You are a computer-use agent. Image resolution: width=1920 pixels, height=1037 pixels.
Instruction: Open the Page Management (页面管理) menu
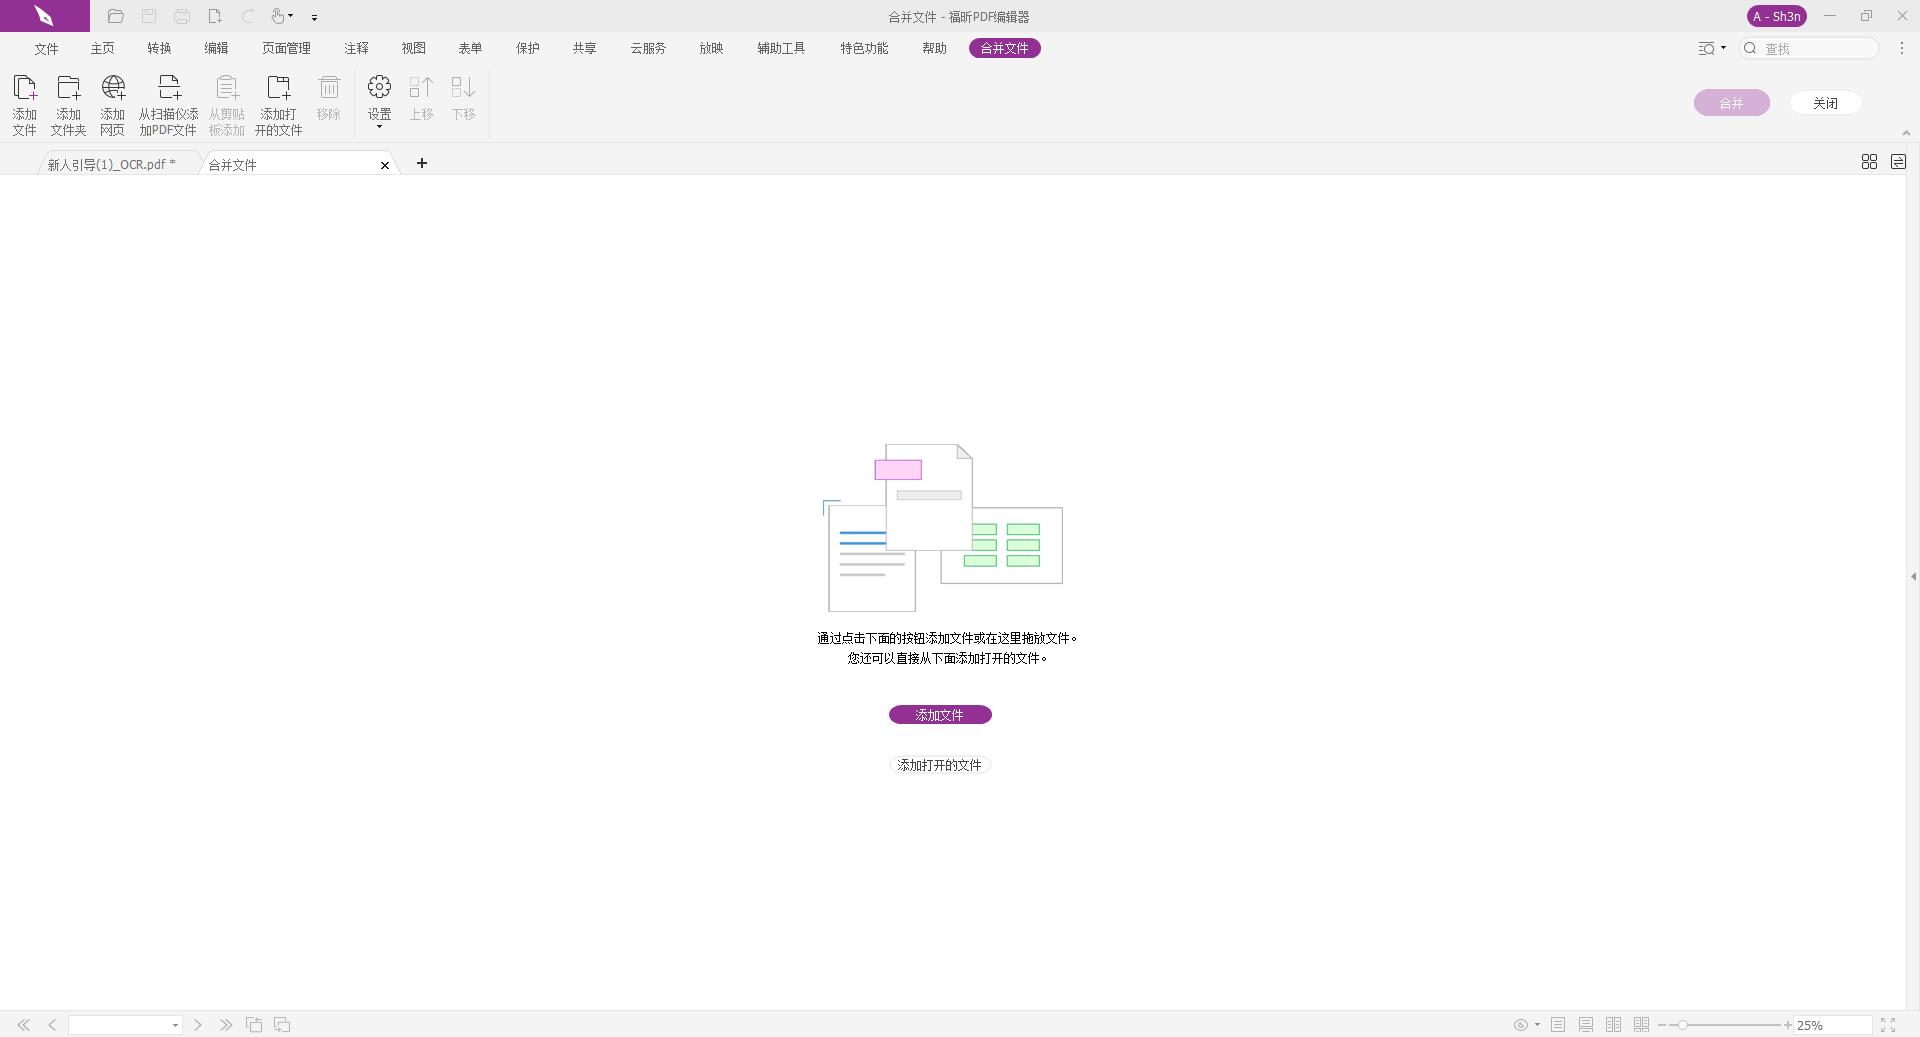pos(286,48)
